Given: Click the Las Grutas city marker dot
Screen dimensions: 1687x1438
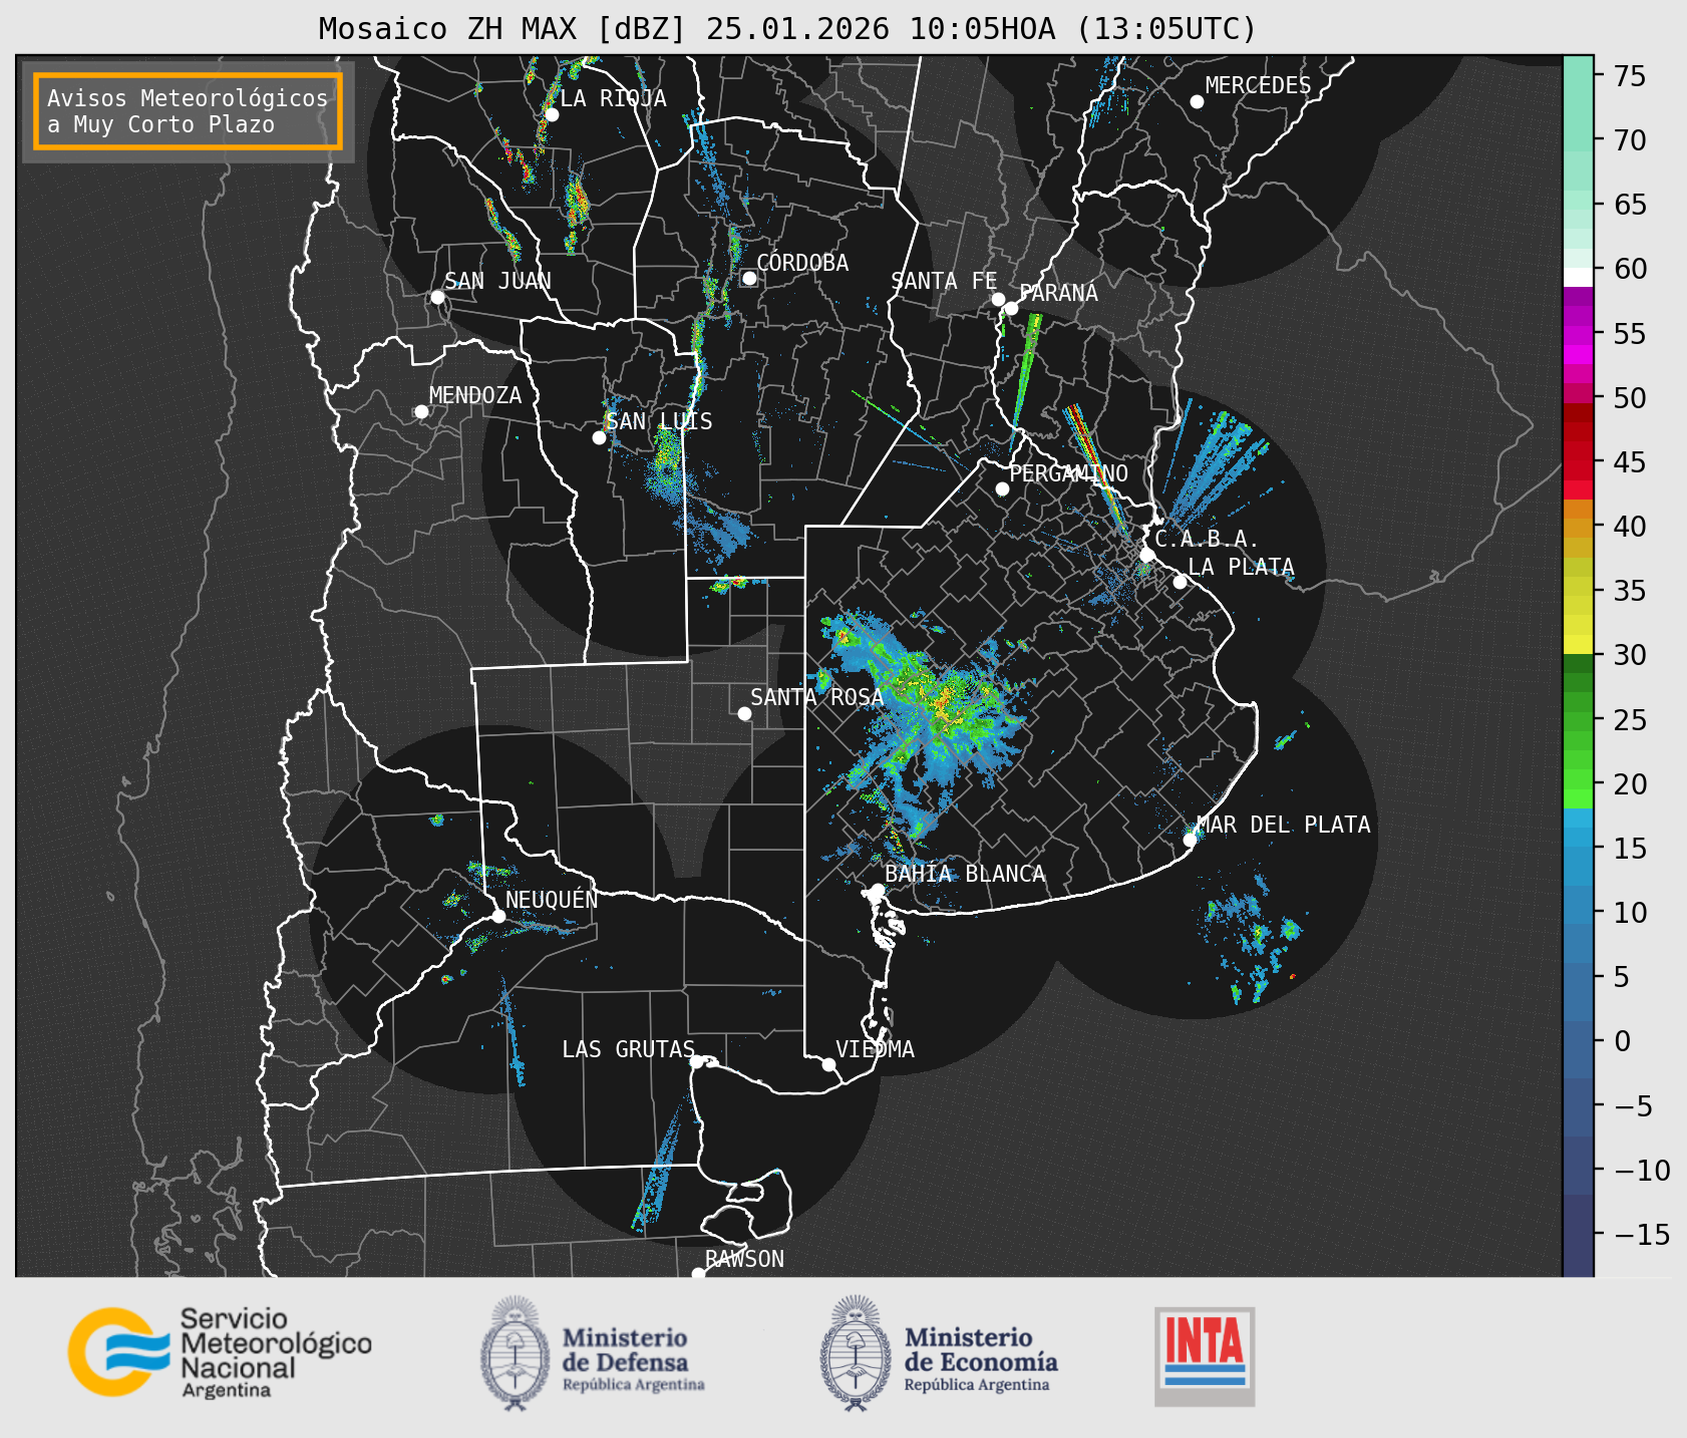Looking at the screenshot, I should [696, 1061].
